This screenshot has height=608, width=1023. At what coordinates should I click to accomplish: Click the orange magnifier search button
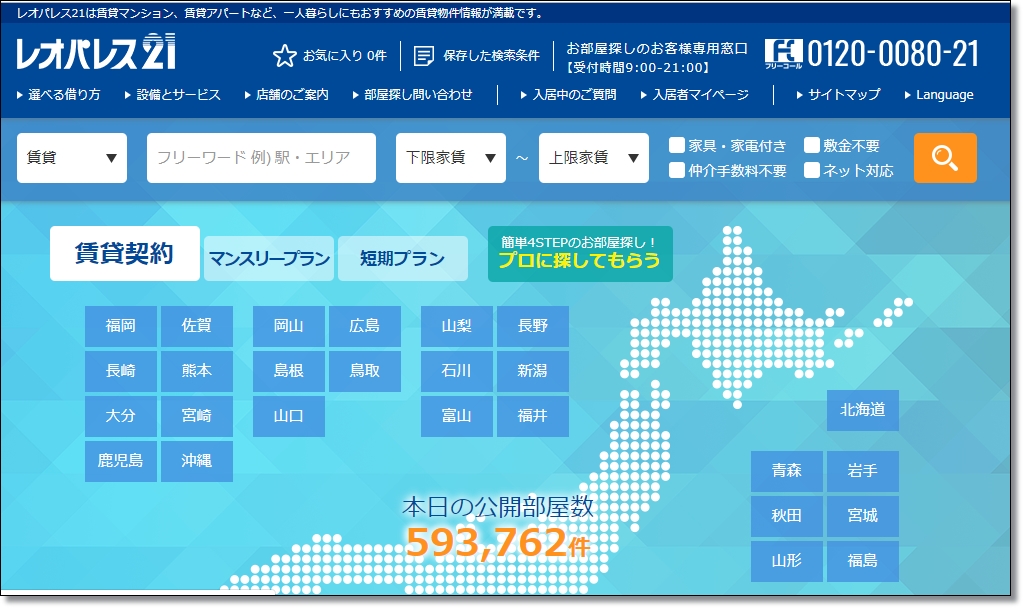(945, 158)
